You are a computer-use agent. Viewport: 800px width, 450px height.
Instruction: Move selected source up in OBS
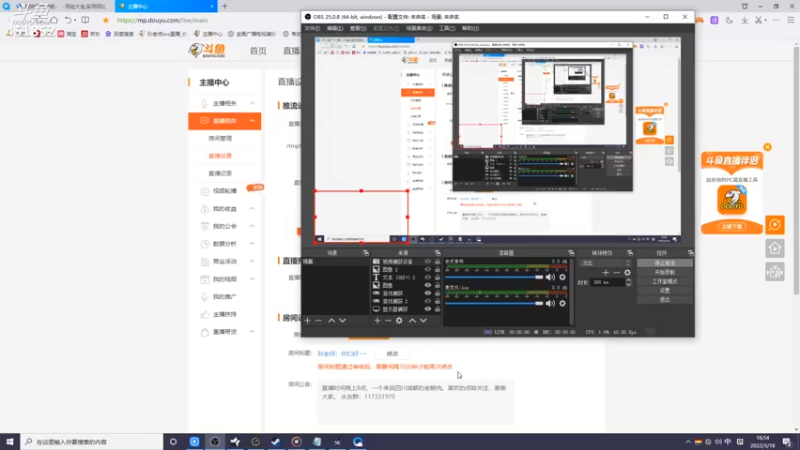coord(412,320)
